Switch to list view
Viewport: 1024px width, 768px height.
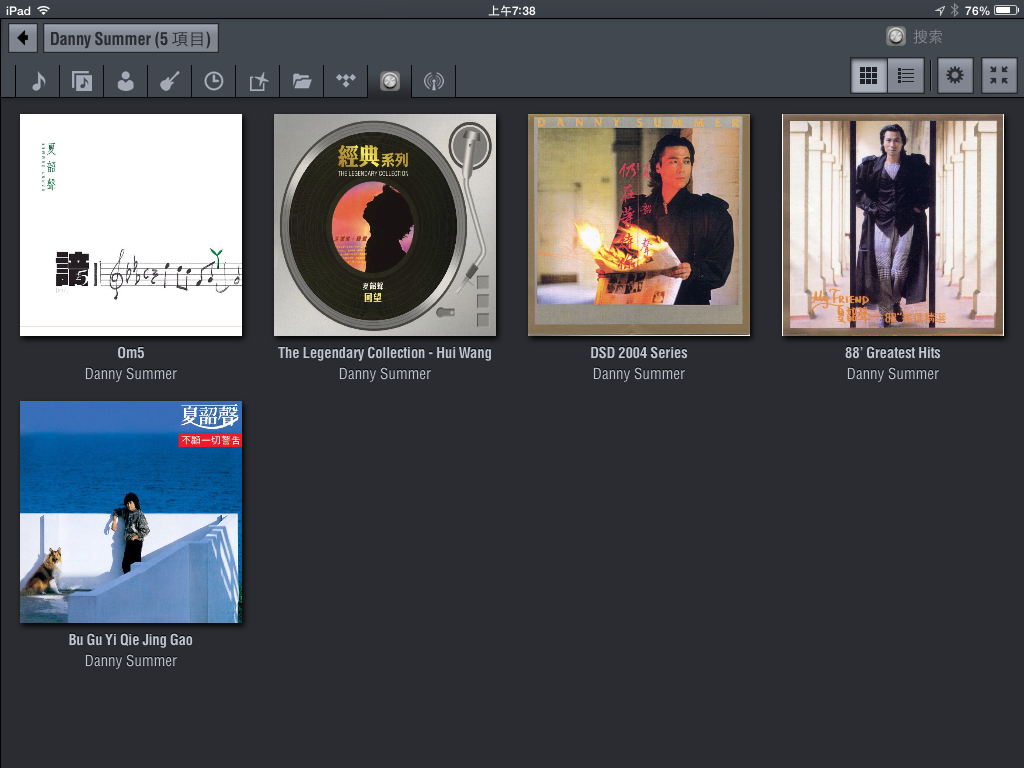pyautogui.click(x=906, y=76)
